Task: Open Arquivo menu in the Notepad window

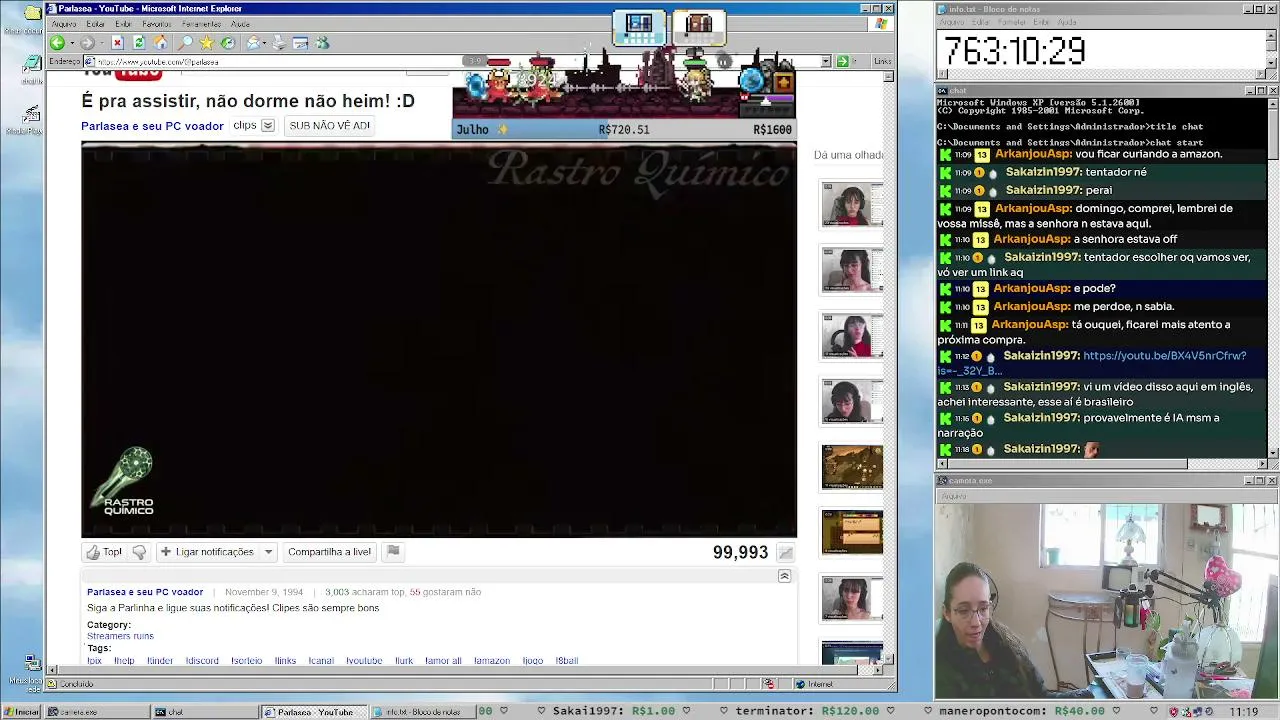Action: (x=952, y=22)
